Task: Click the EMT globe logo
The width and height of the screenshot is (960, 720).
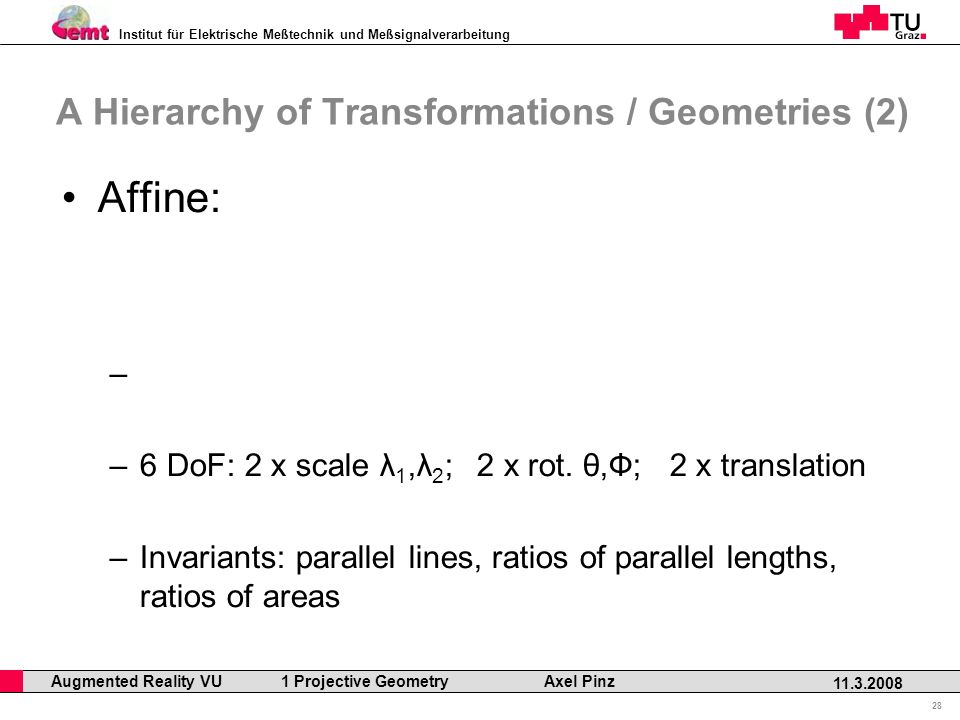Action: click(80, 24)
